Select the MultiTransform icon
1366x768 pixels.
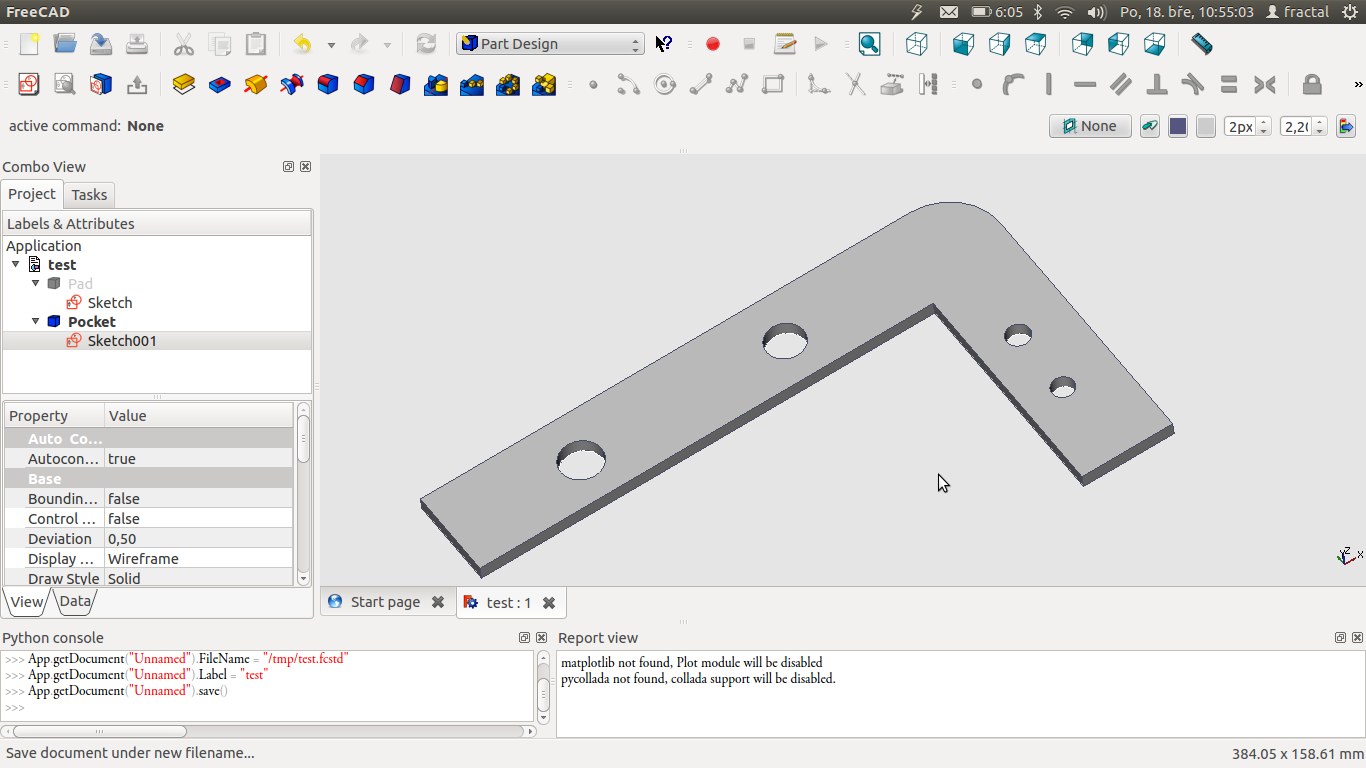coord(544,85)
